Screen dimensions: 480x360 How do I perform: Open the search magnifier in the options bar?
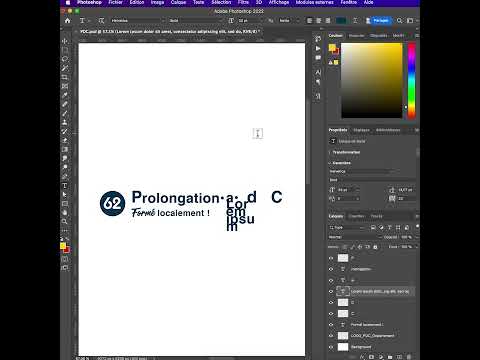coord(399,21)
